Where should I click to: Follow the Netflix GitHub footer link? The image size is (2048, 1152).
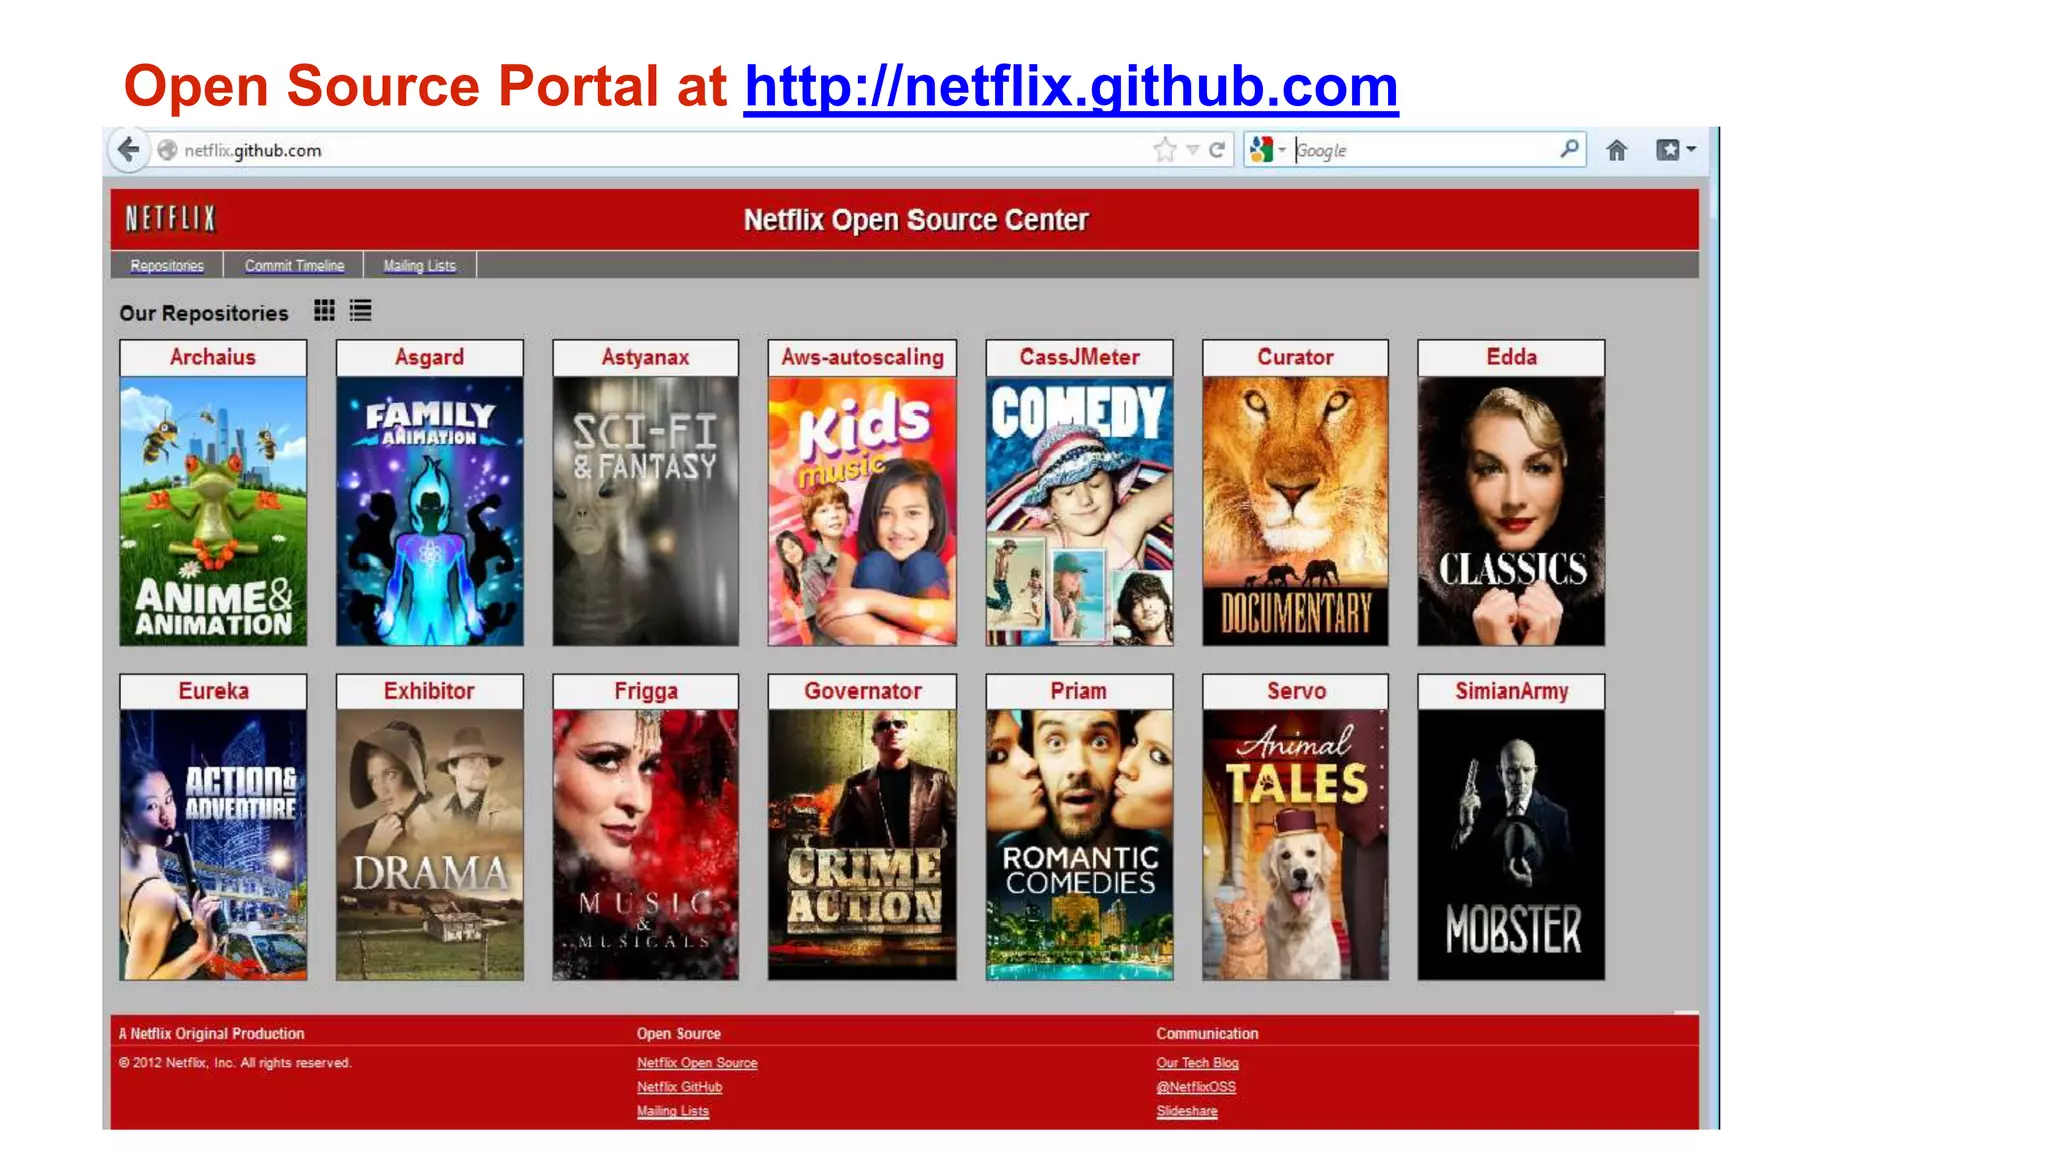(679, 1087)
